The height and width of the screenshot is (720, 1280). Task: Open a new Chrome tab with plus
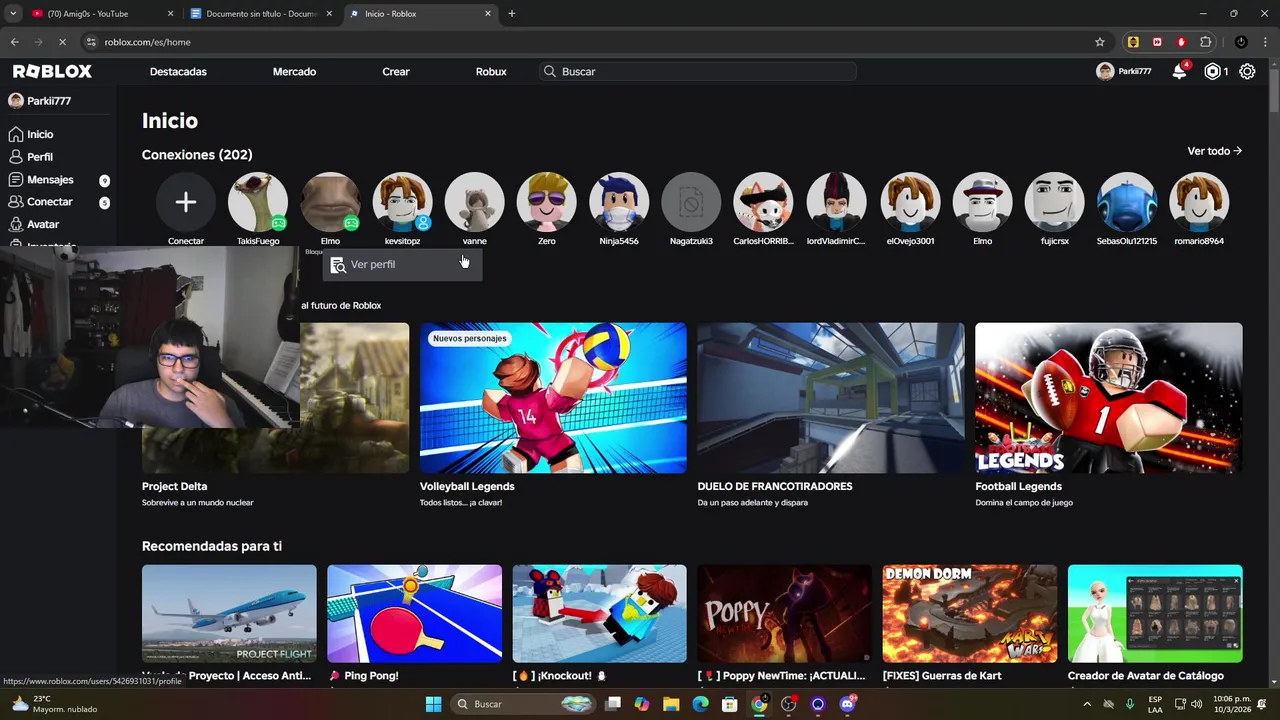(511, 14)
